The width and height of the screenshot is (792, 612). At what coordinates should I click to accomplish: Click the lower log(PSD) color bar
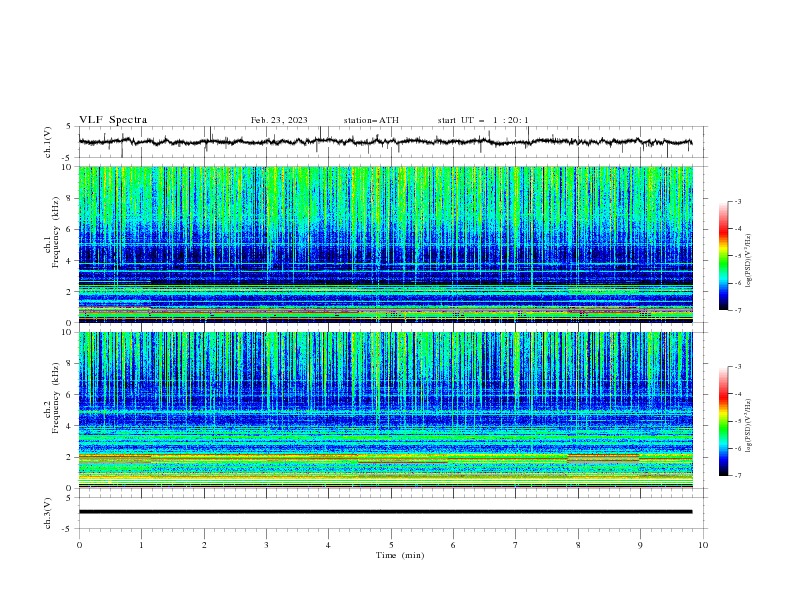click(723, 421)
